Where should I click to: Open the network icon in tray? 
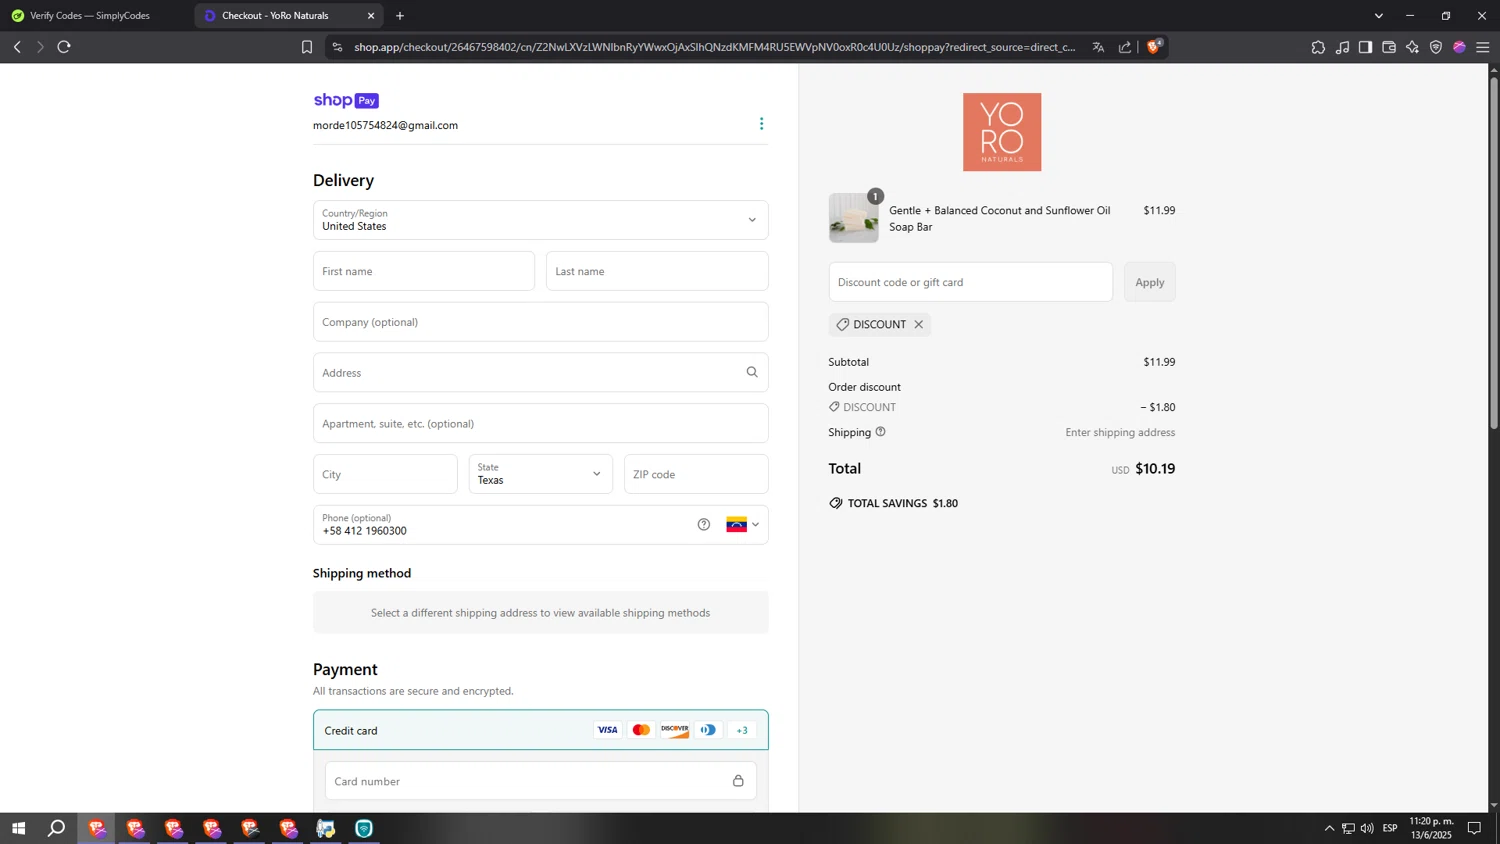1348,828
